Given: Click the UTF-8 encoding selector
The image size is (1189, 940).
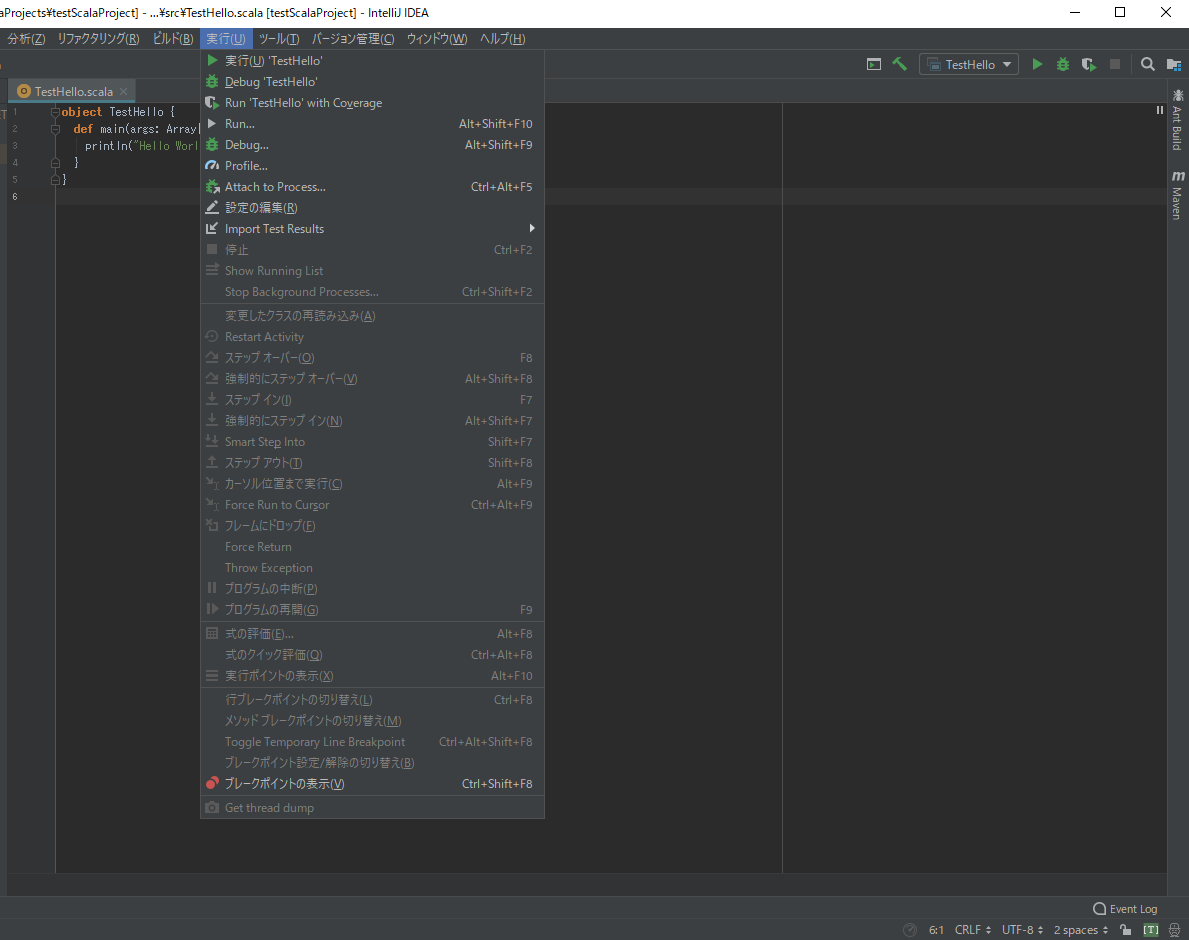Looking at the screenshot, I should [1022, 930].
